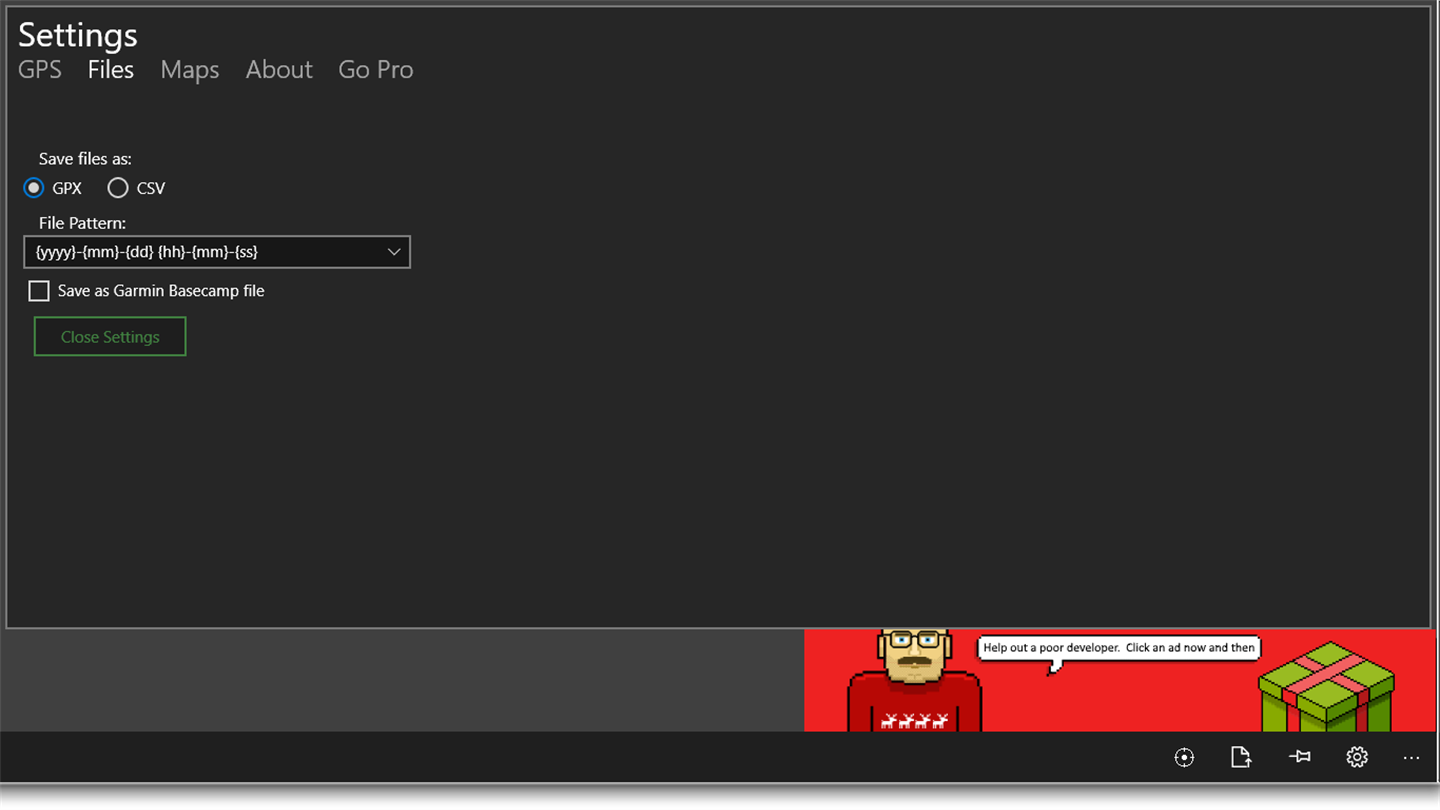This screenshot has width=1440, height=810.
Task: Click the pixel developer character
Action: point(914,680)
